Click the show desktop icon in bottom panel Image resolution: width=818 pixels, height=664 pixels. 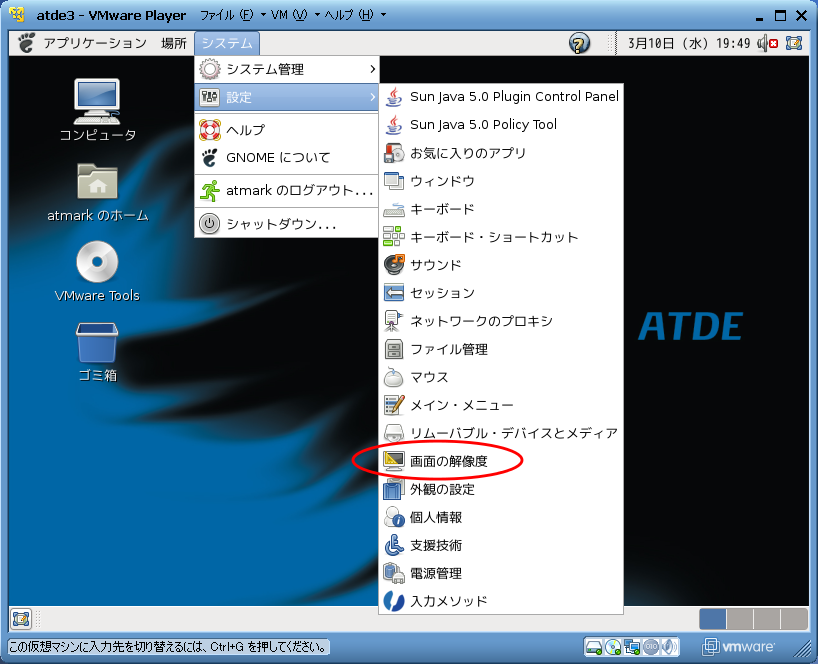[21, 619]
